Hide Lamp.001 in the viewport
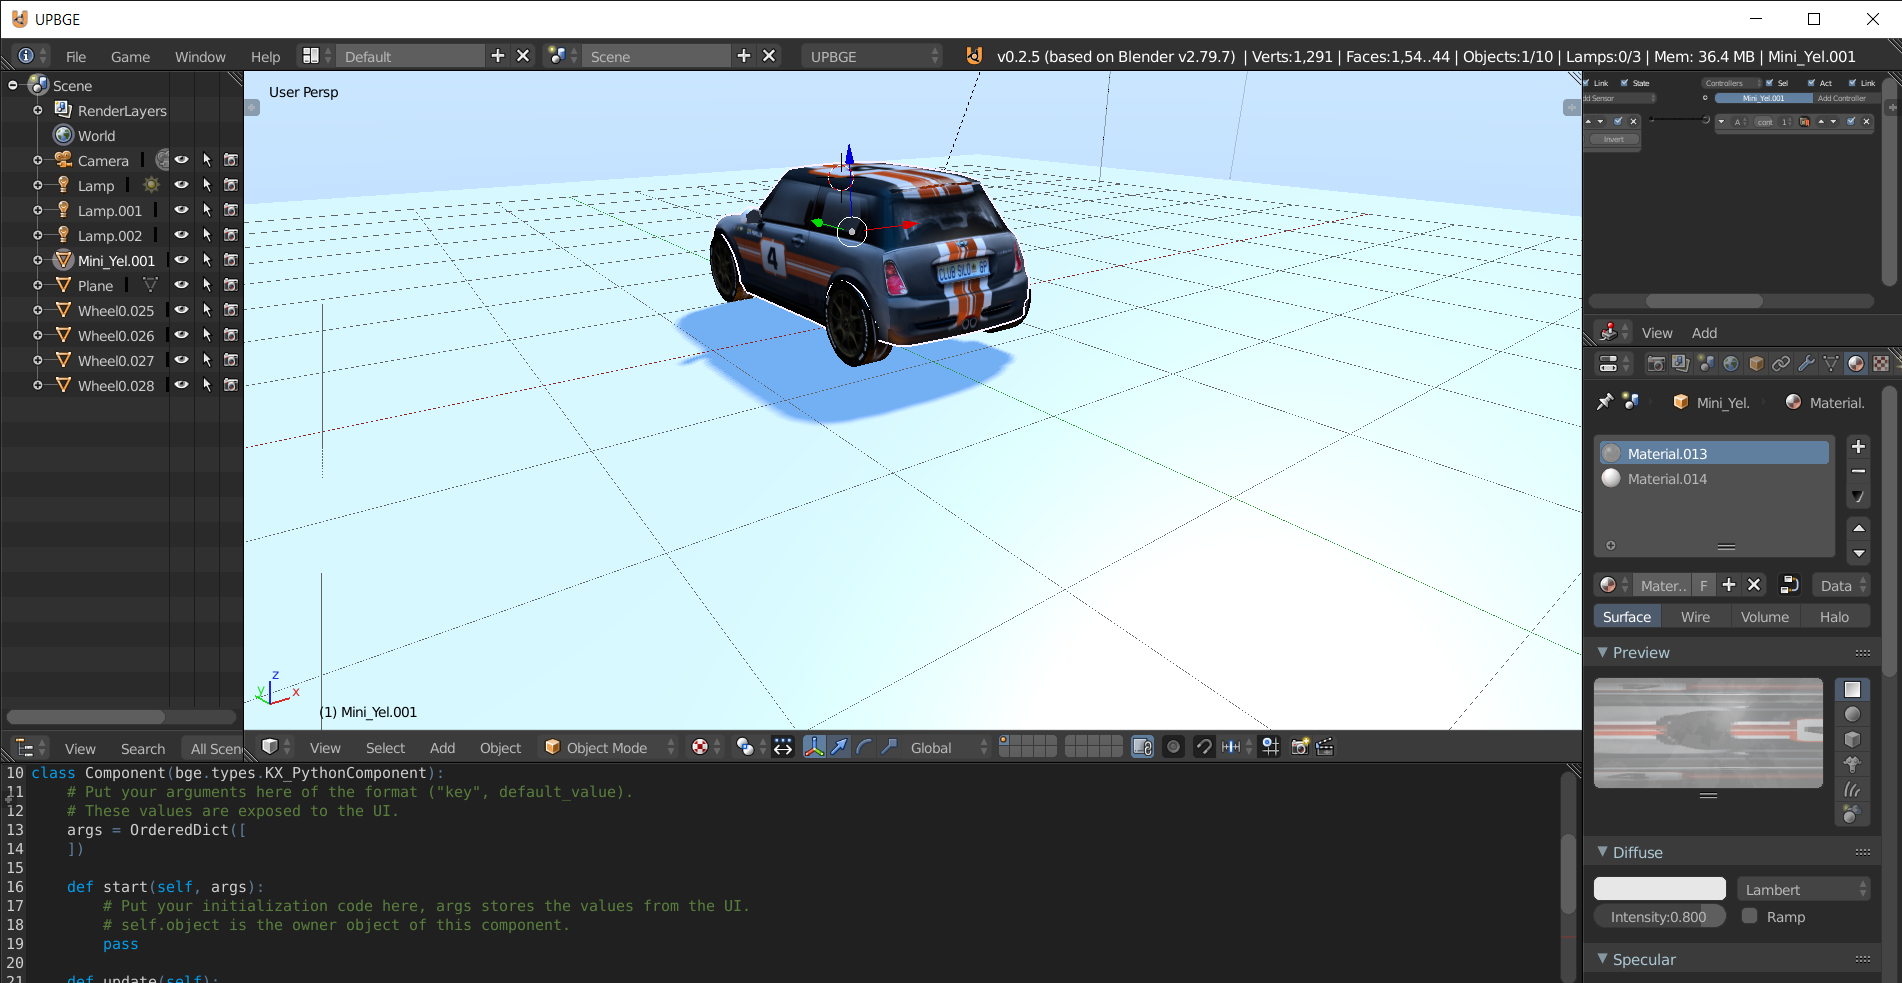 tap(181, 210)
